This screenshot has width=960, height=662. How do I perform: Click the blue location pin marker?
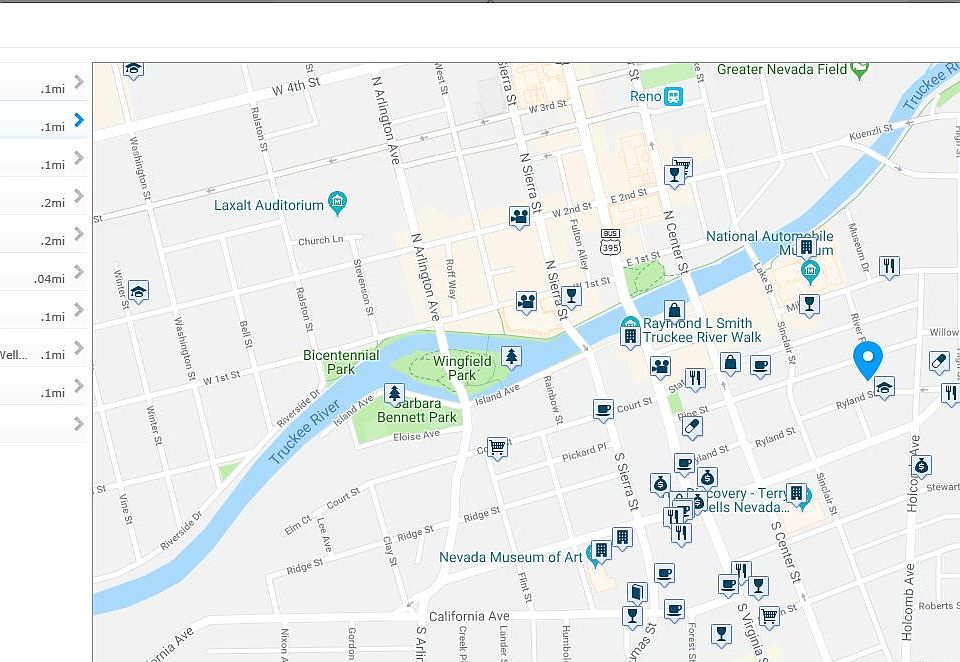click(x=868, y=360)
